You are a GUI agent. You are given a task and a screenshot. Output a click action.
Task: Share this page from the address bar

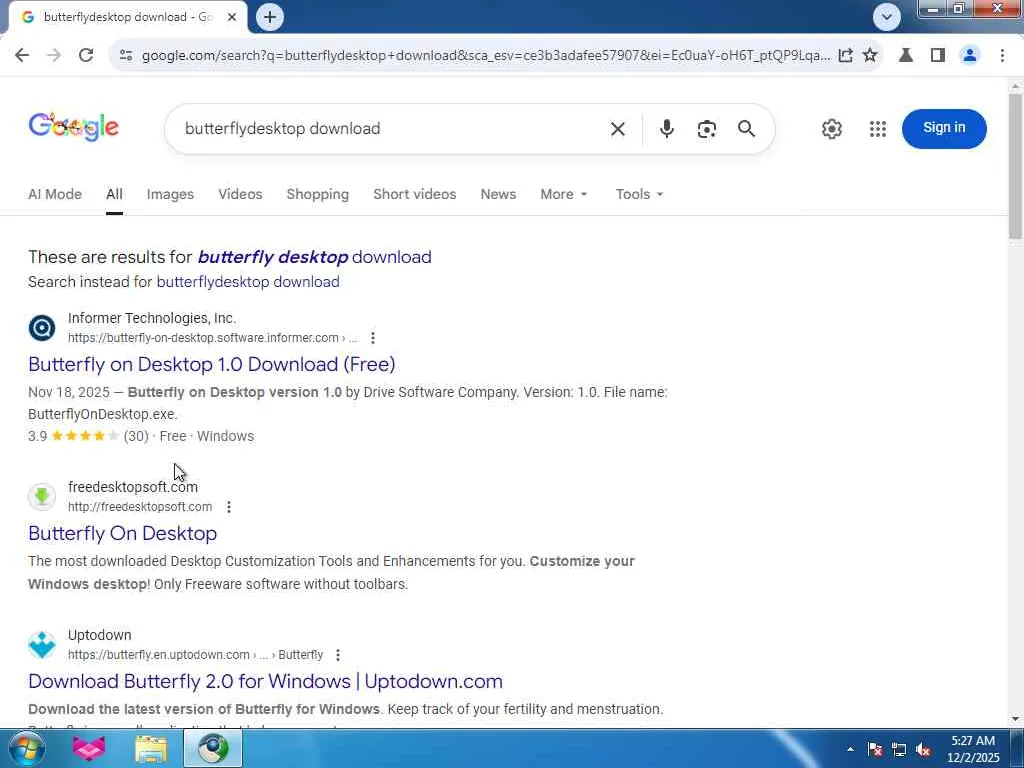[845, 56]
